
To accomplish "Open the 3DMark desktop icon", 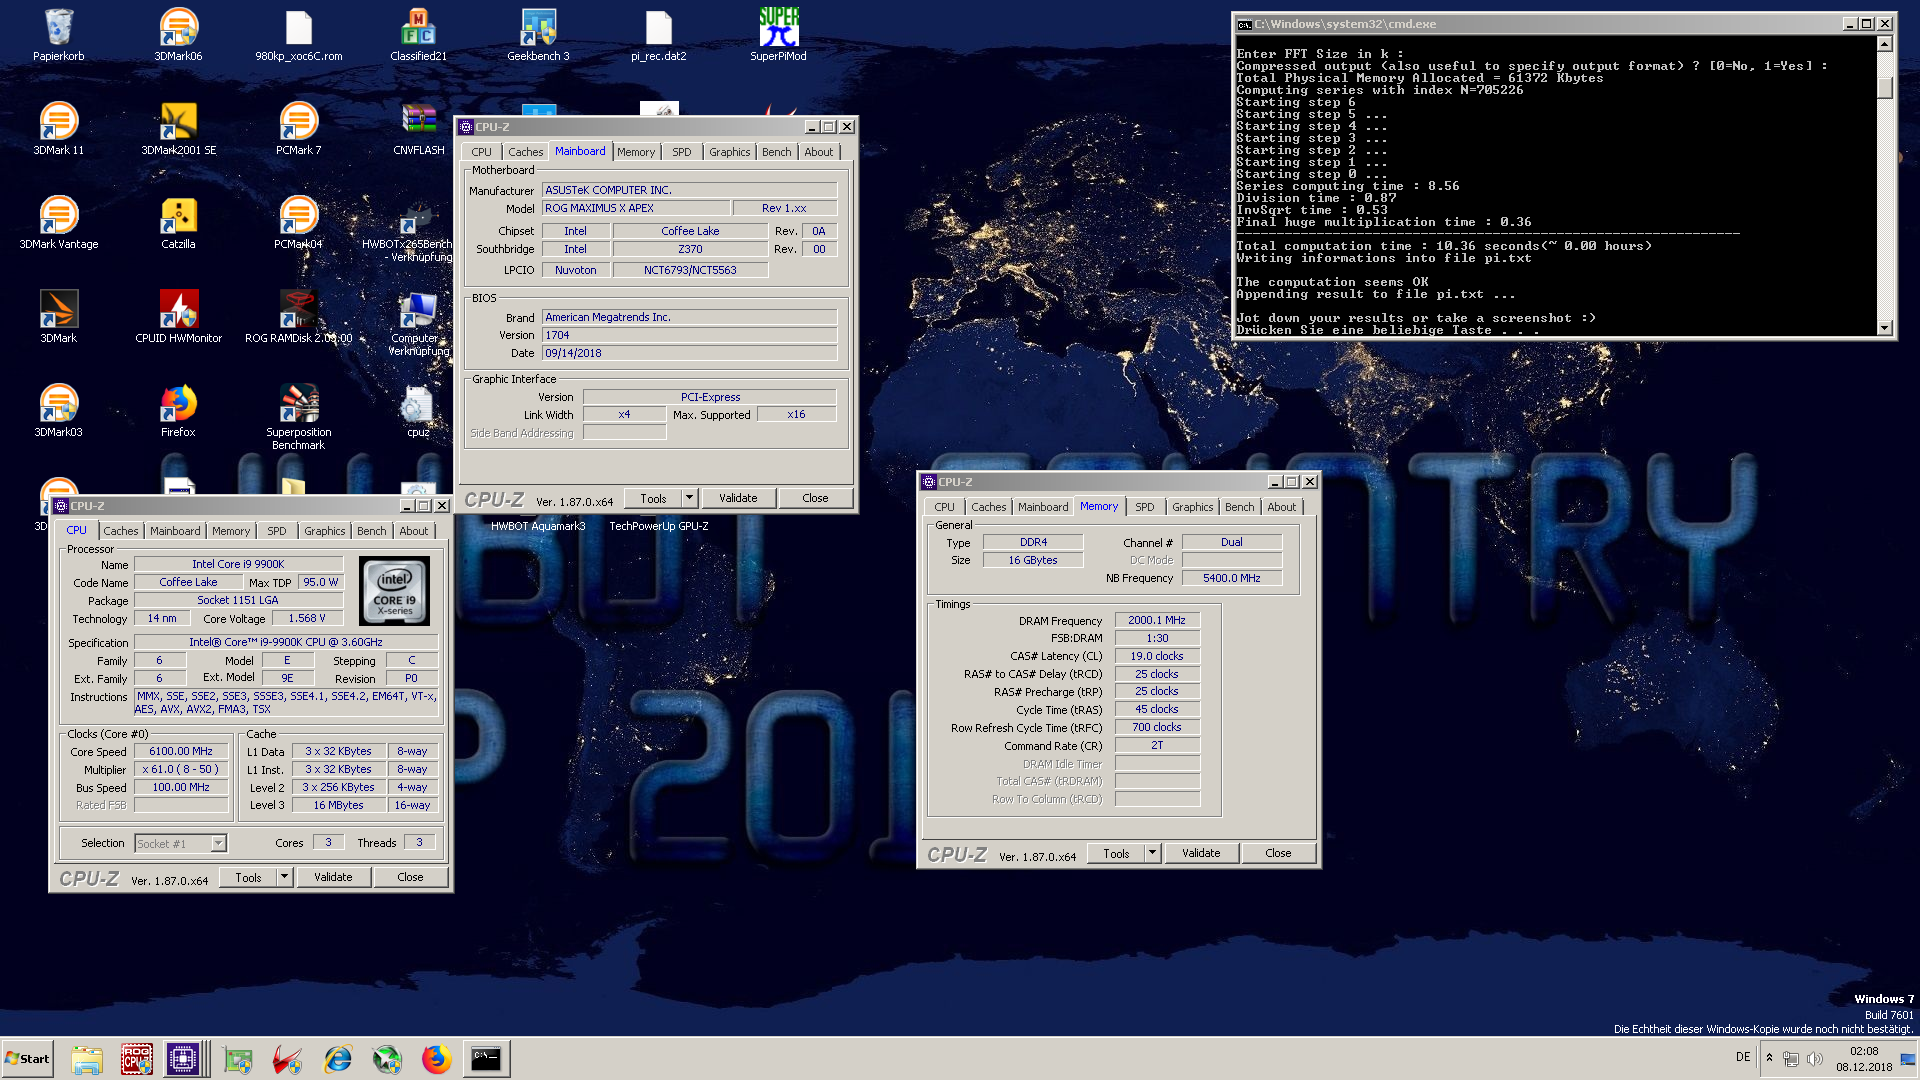I will (x=59, y=317).
